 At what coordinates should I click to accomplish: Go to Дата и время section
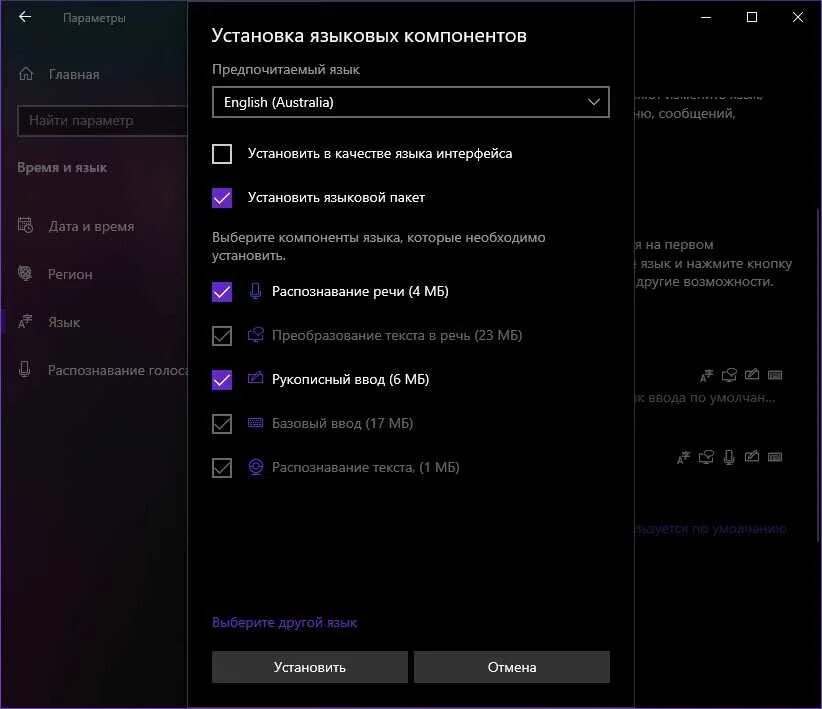point(91,227)
